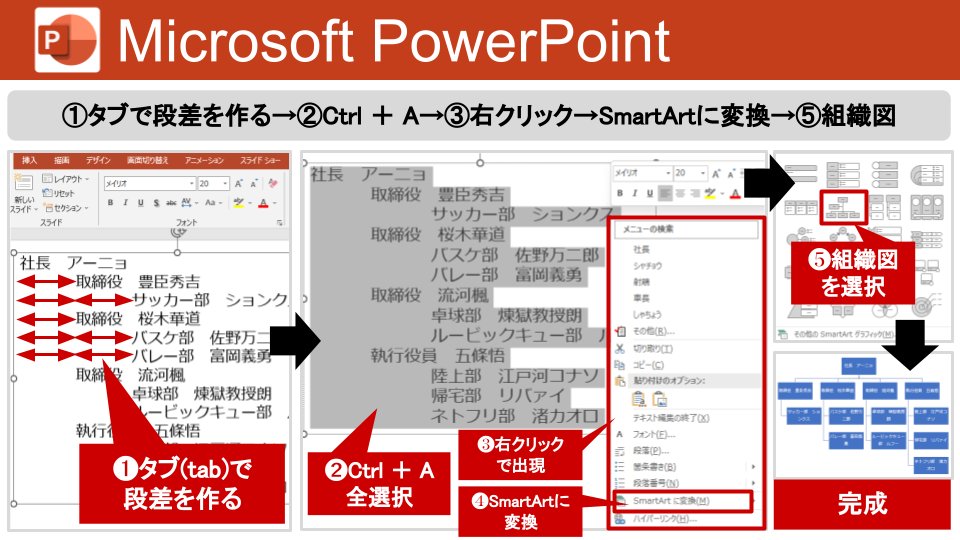
Task: Decrease font size in the ribbon
Action: 253,183
